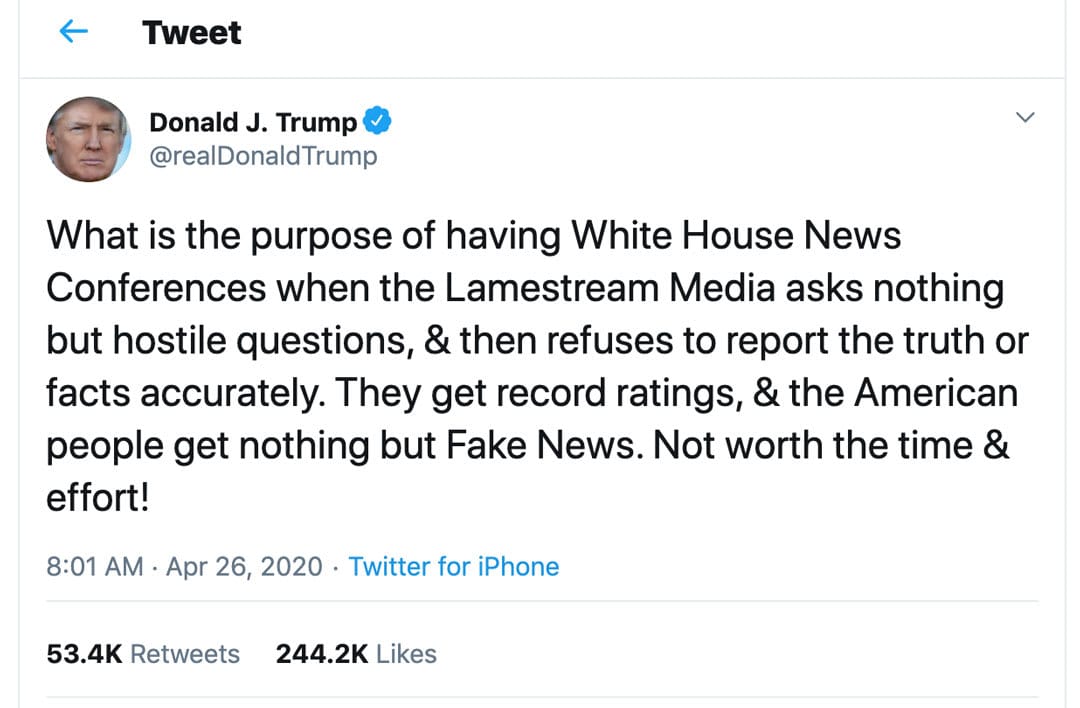Screen dimensions: 1080x708
Task: Click the first line of tweet text
Action: click(x=474, y=237)
